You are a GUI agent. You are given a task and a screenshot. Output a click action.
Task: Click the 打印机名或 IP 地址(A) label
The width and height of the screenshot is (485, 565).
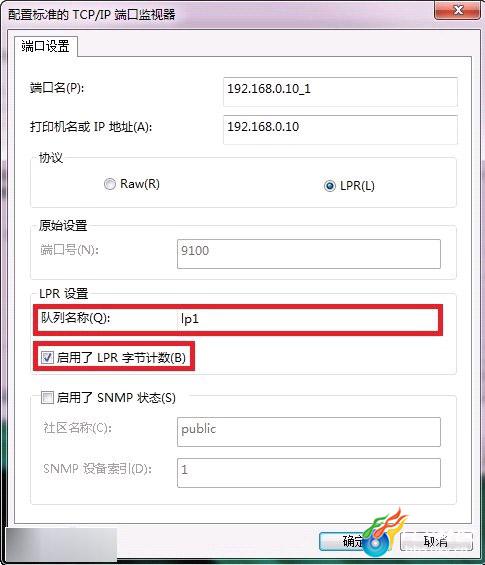pyautogui.click(x=91, y=127)
